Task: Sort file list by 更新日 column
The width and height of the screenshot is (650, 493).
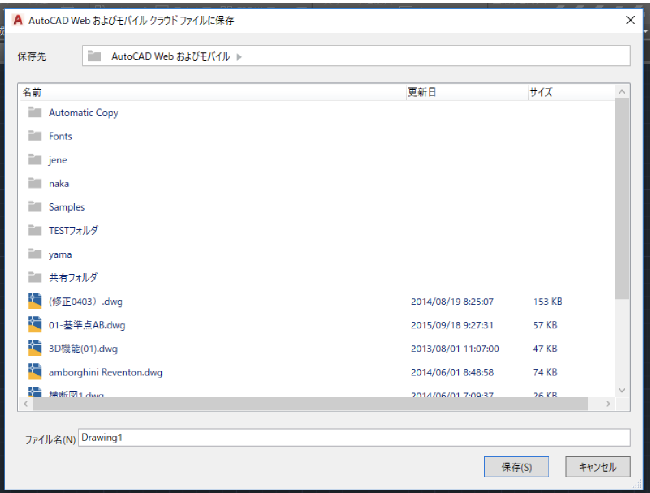Action: (x=467, y=92)
